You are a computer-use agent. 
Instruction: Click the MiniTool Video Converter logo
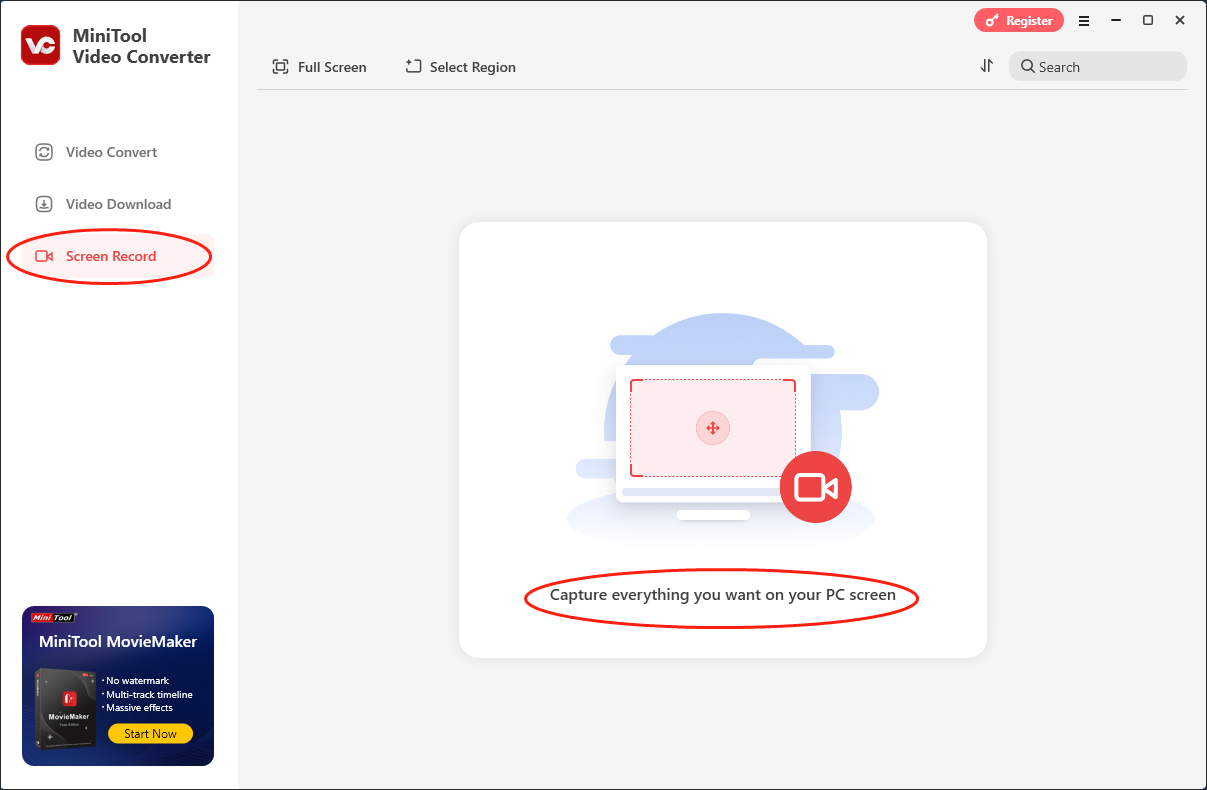point(40,45)
